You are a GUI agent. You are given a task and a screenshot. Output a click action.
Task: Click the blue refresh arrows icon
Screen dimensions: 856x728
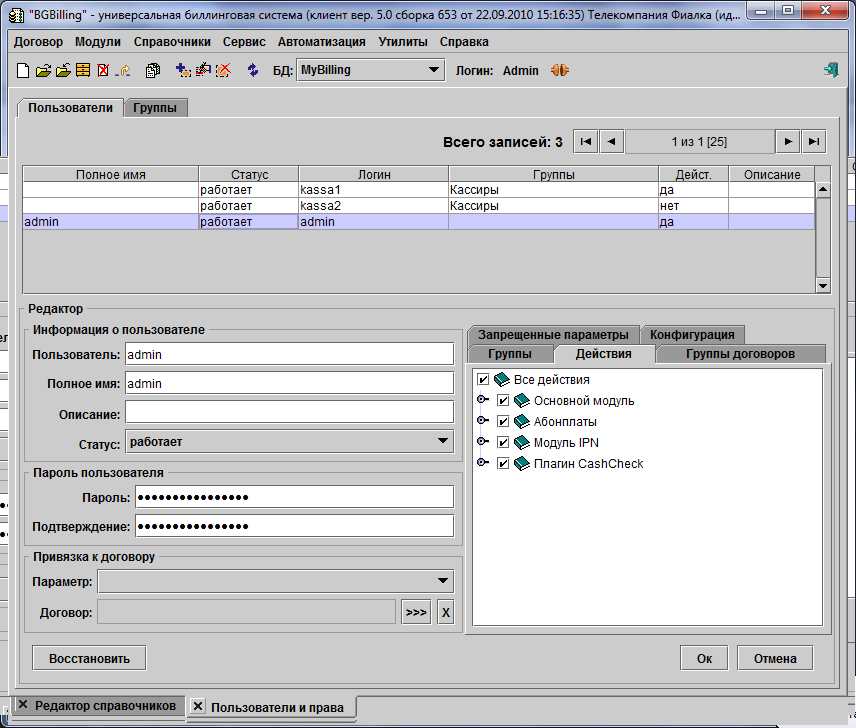click(253, 70)
